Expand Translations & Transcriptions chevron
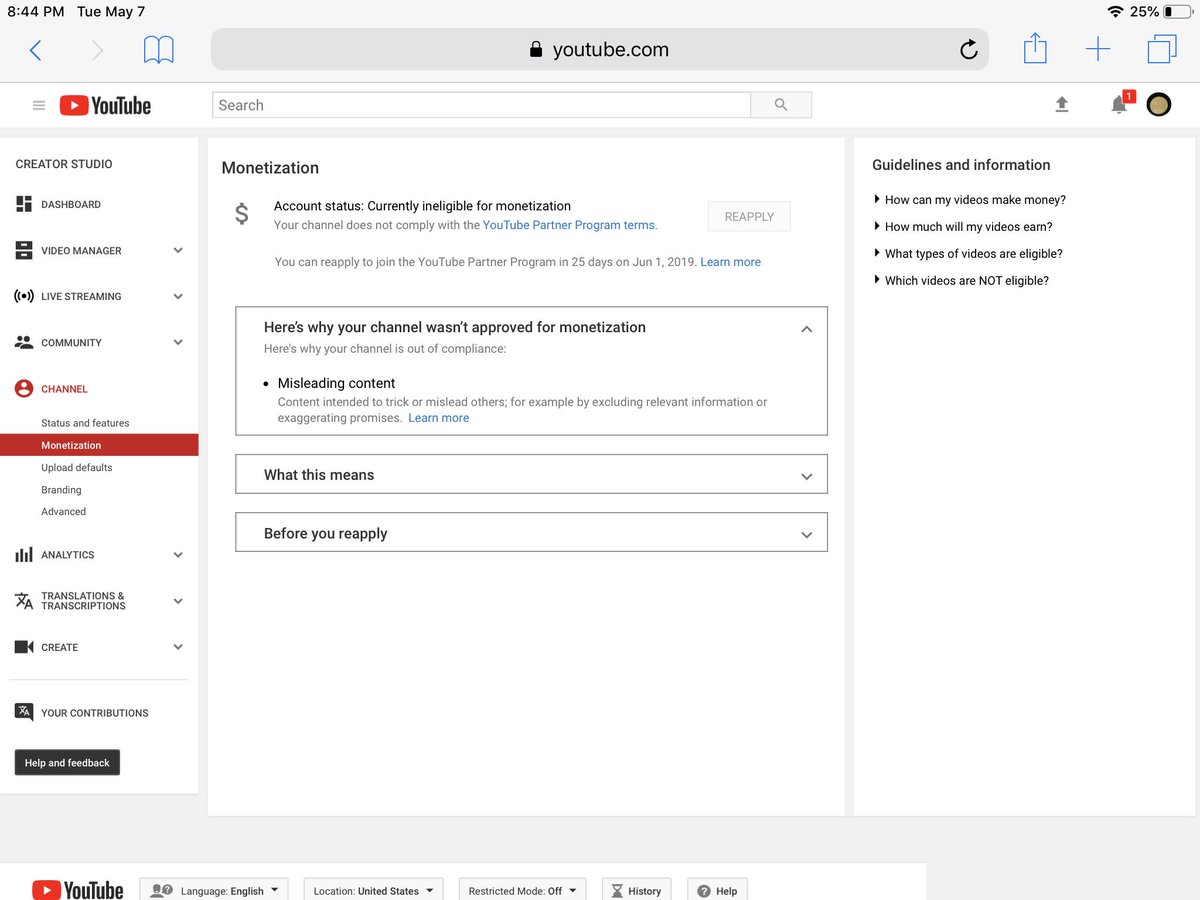 click(x=178, y=601)
